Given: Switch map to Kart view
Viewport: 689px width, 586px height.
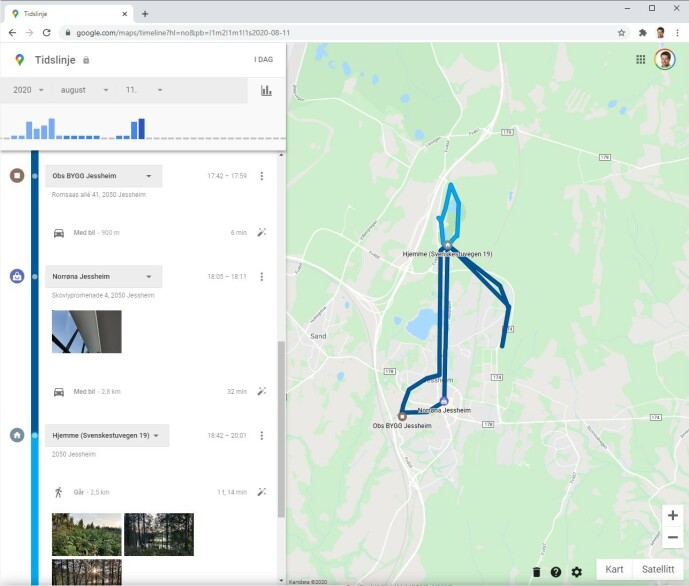Looking at the screenshot, I should (x=614, y=569).
